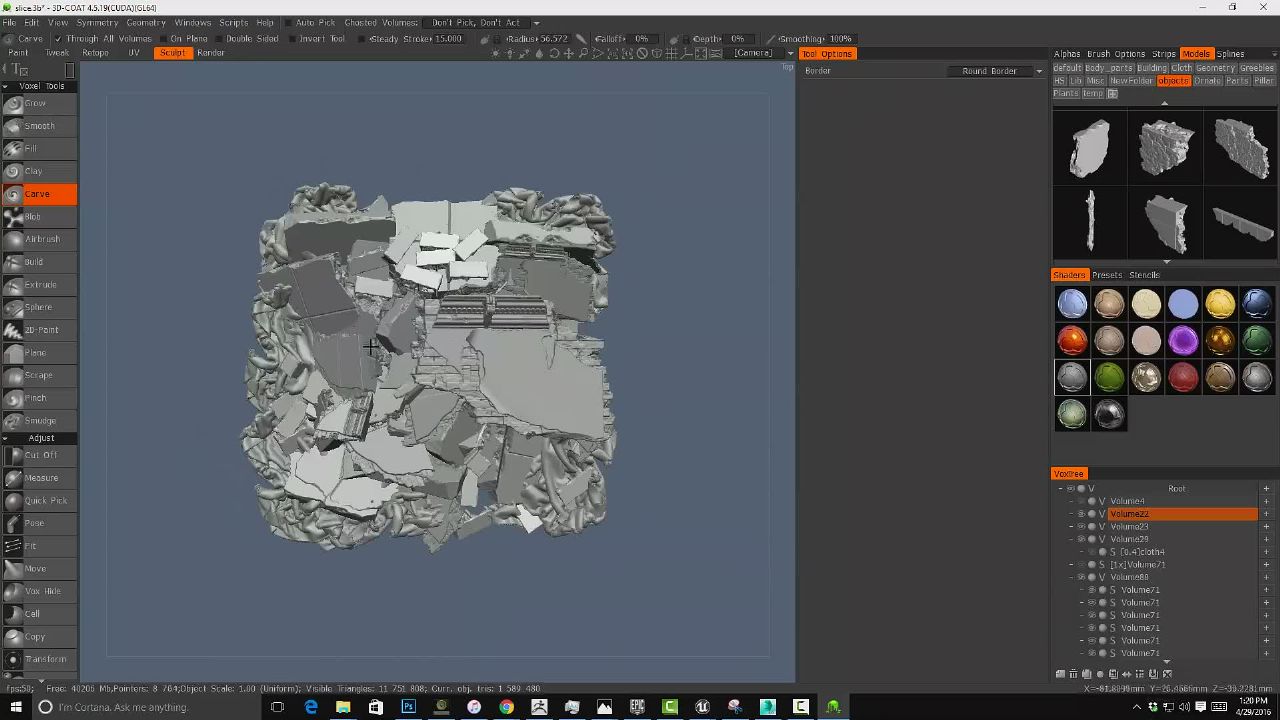Open the Round Border dropdown

[995, 71]
